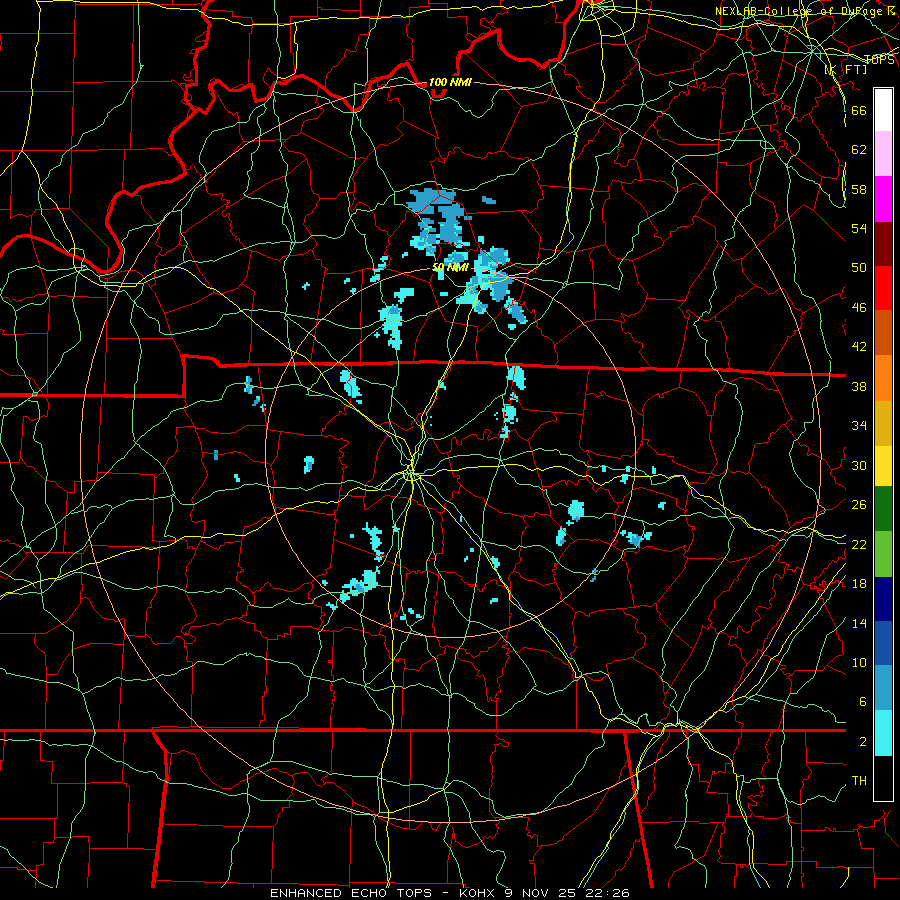Click the black TH legend swatch
This screenshot has width=900, height=900.
tap(883, 778)
